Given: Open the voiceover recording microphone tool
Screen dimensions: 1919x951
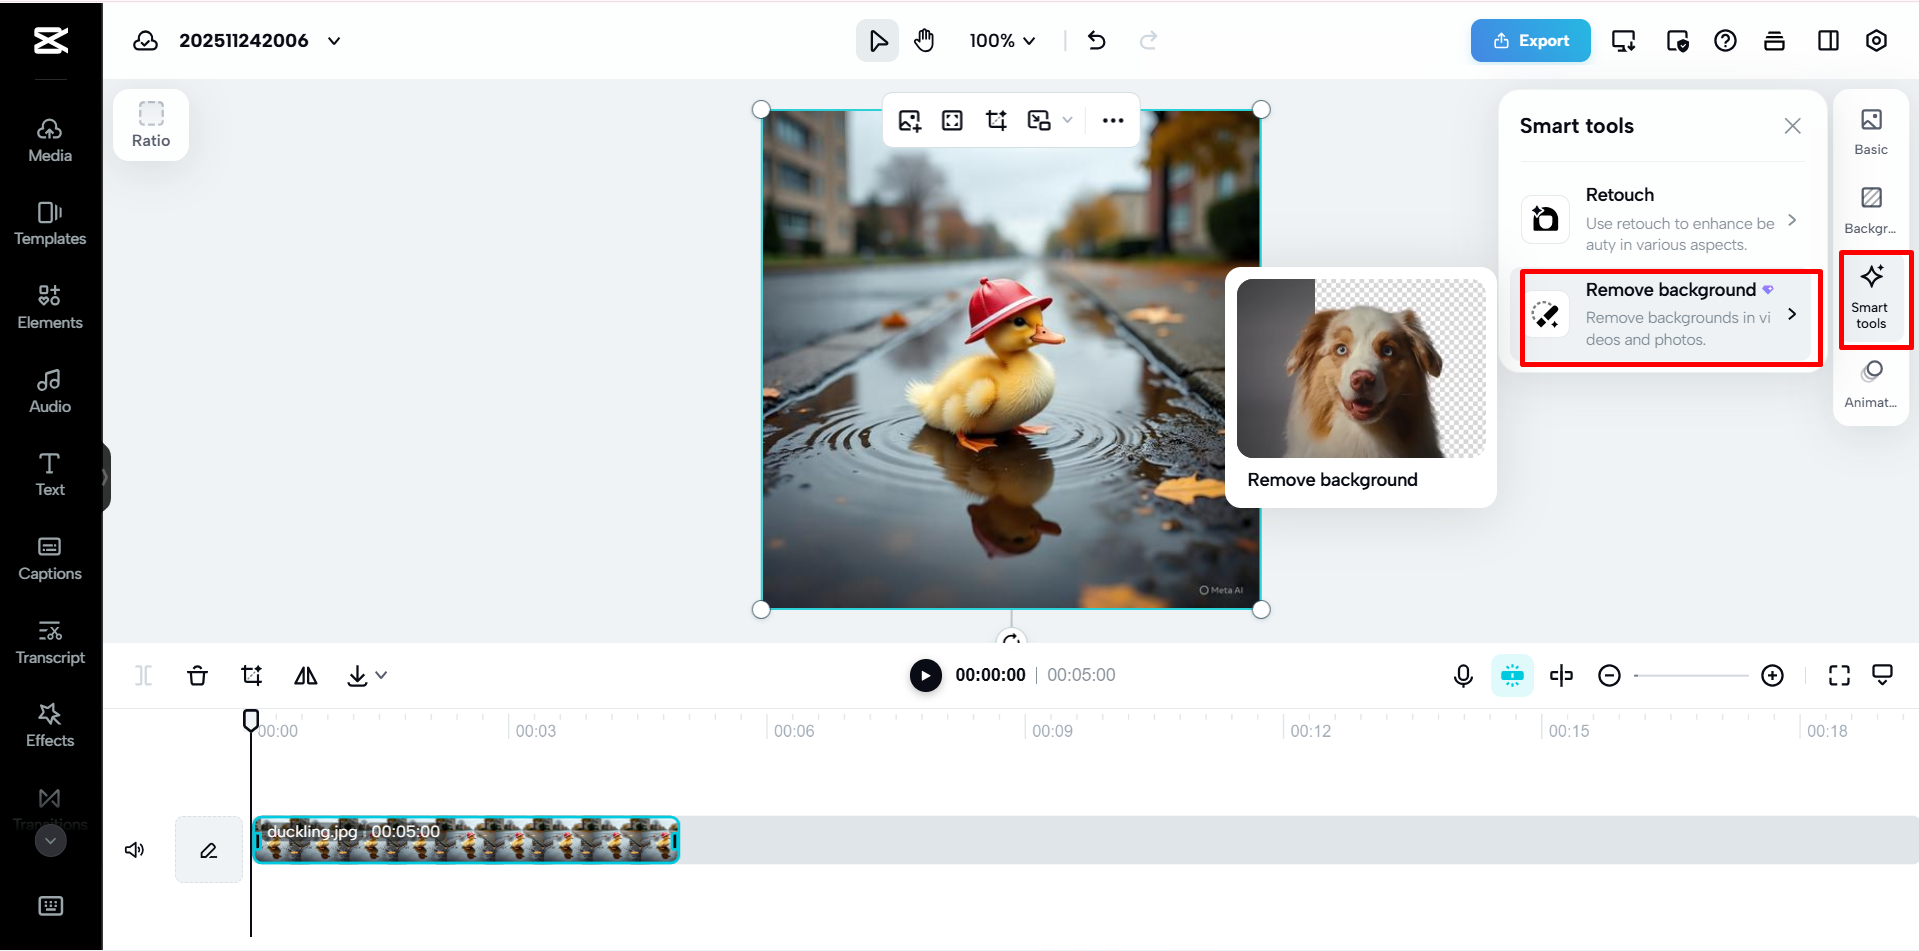Looking at the screenshot, I should click(x=1462, y=675).
